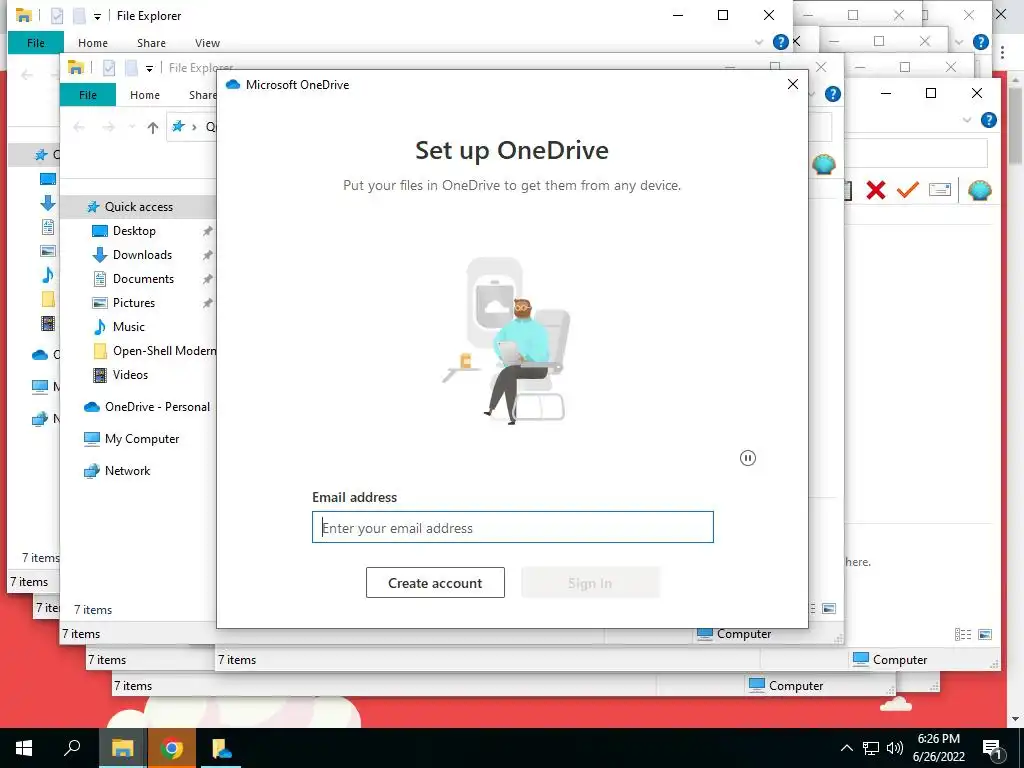
Task: Click the orange checkmark toolbar icon
Action: pyautogui.click(x=908, y=190)
